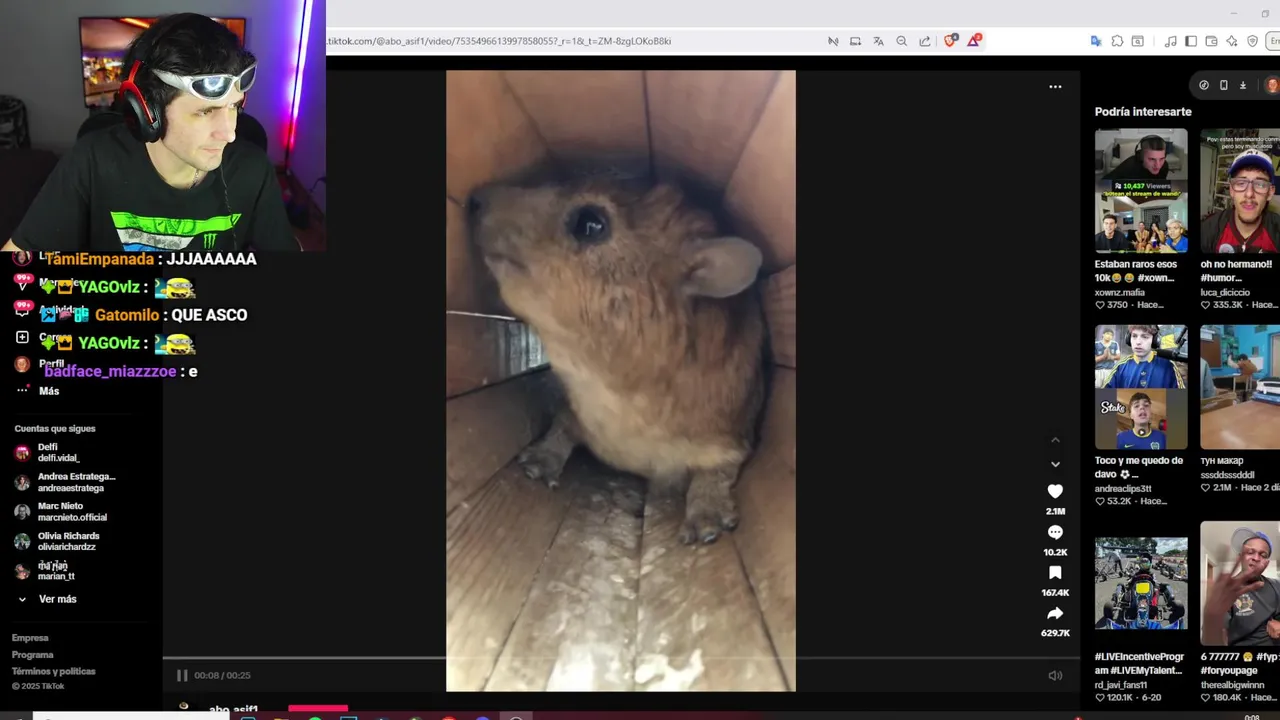
Task: Open followed account Olivia Richards
Action: click(x=57, y=541)
